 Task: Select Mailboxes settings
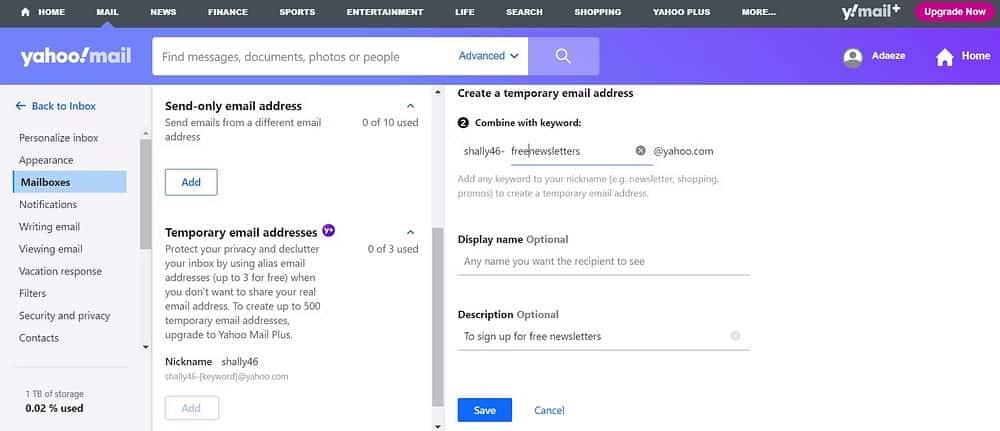point(70,182)
